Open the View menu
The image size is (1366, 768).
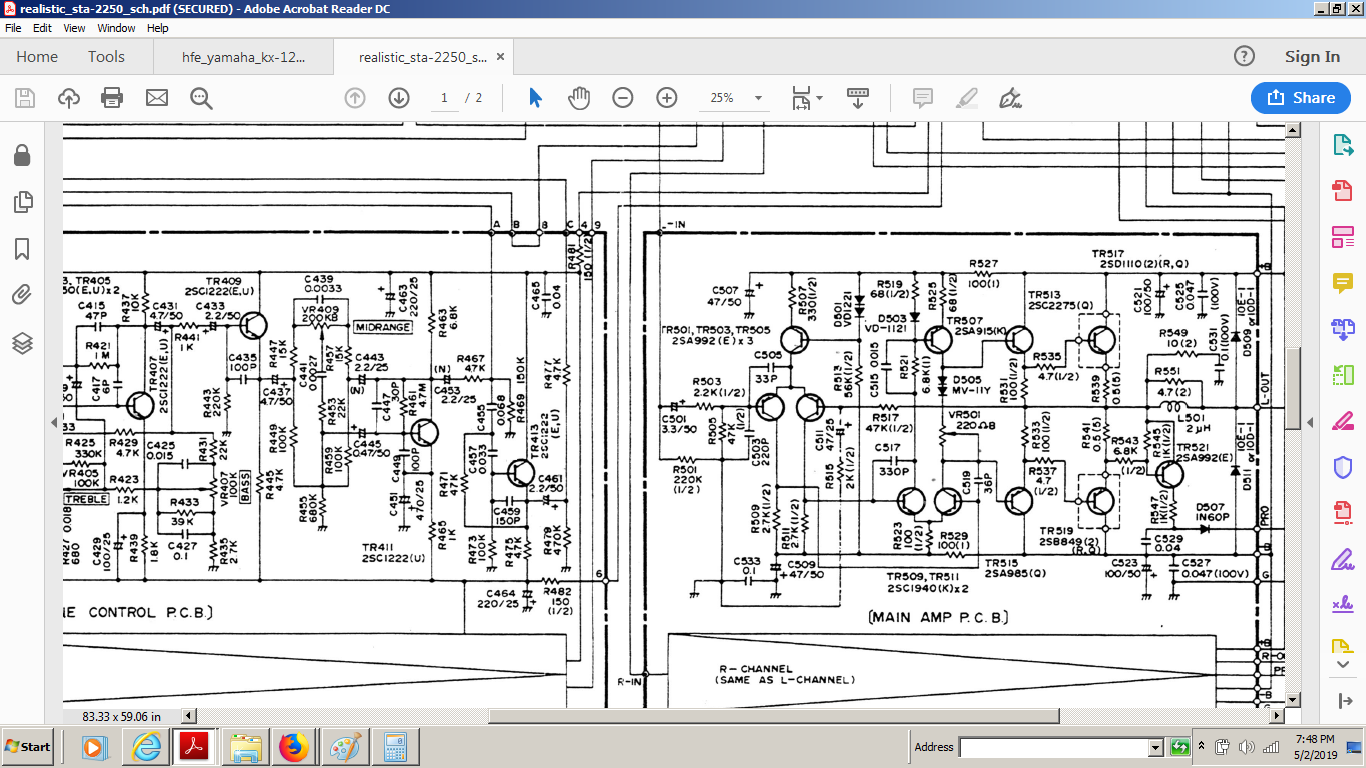[x=74, y=28]
